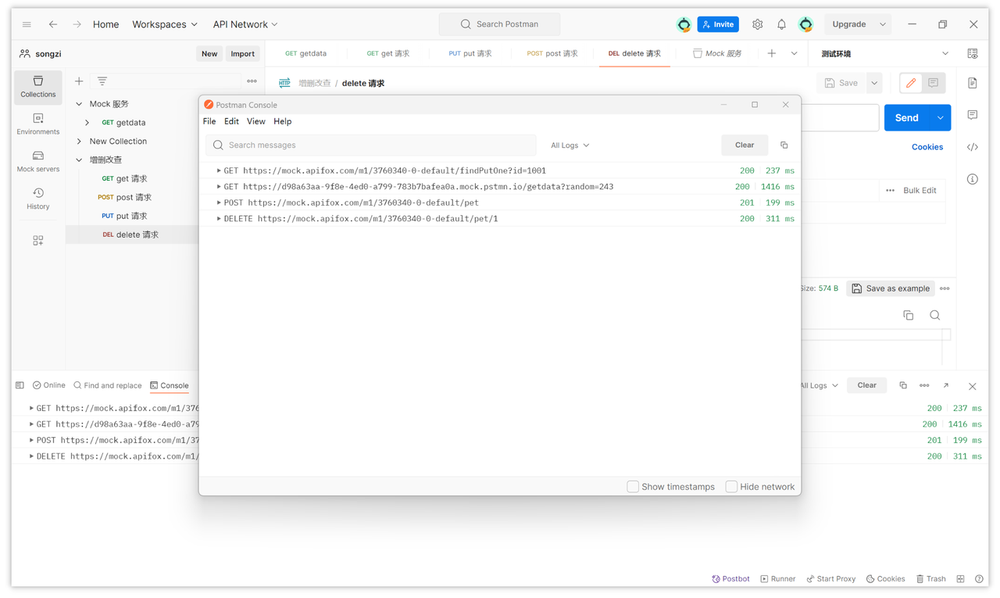Open the Environments sidebar icon
Image resolution: width=1000 pixels, height=598 pixels.
[38, 124]
